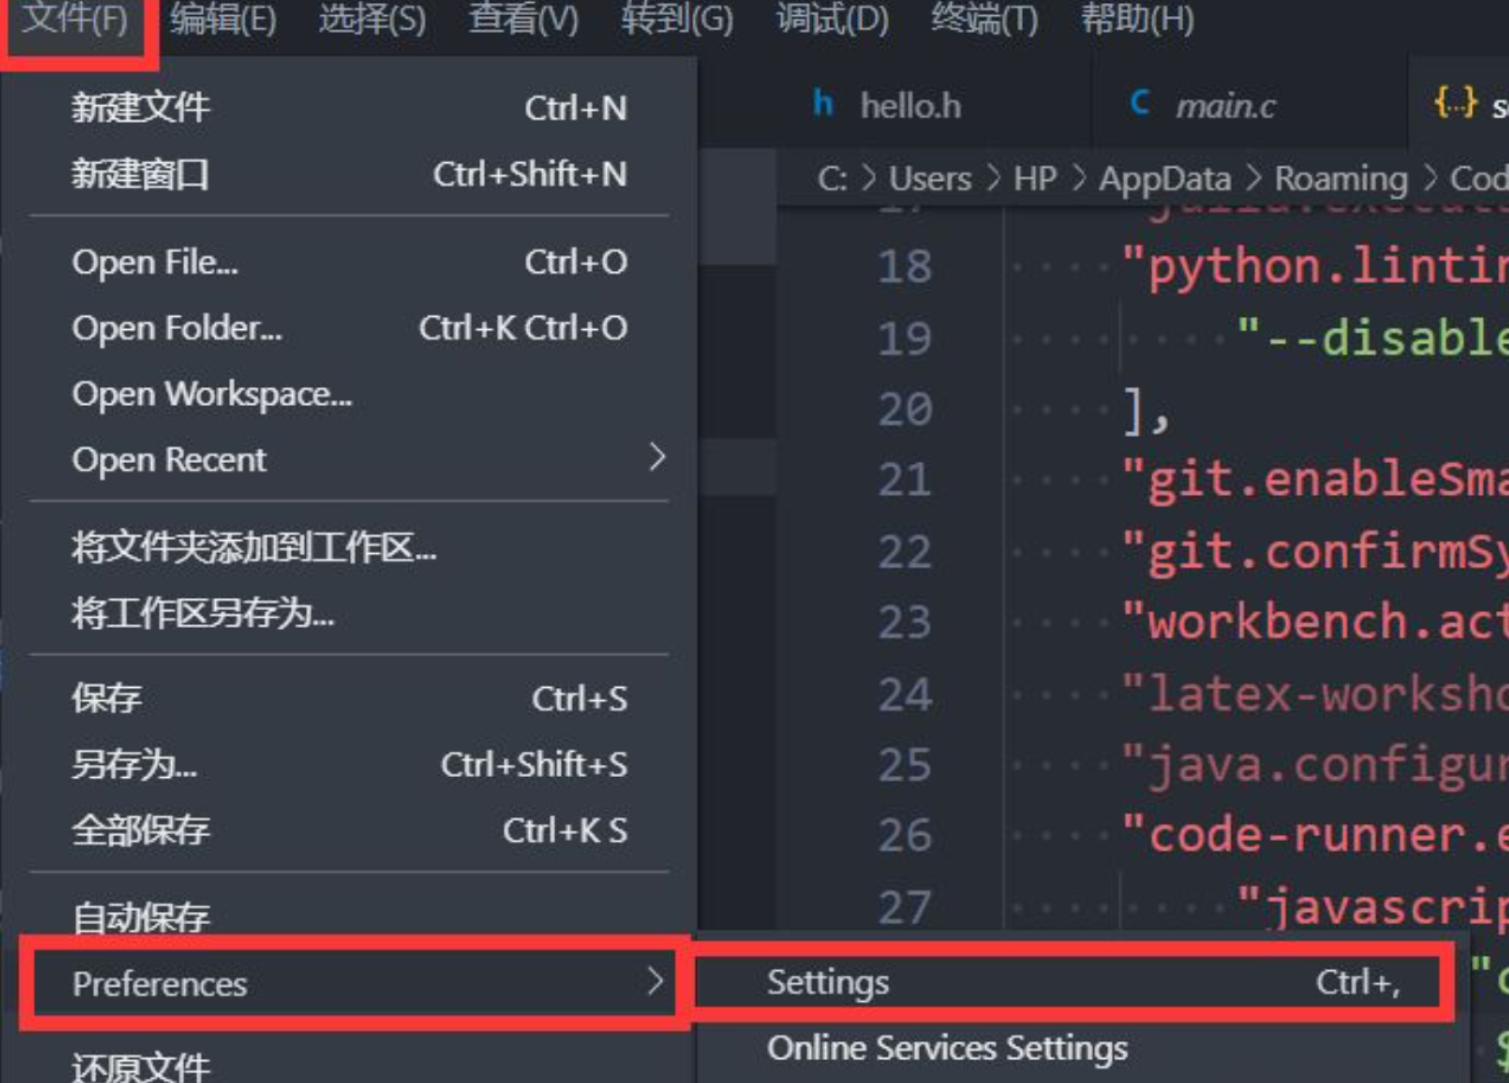The height and width of the screenshot is (1083, 1509).
Task: Open the 帮助(H) menu
Action: [x=1136, y=18]
